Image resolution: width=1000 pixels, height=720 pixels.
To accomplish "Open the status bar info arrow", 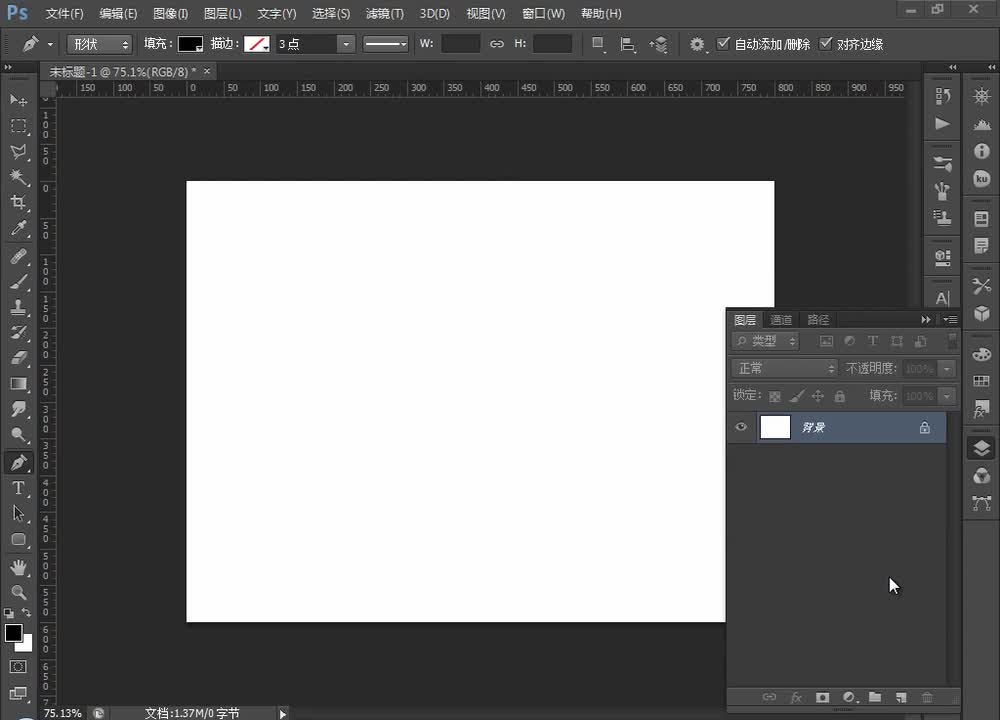I will [283, 714].
